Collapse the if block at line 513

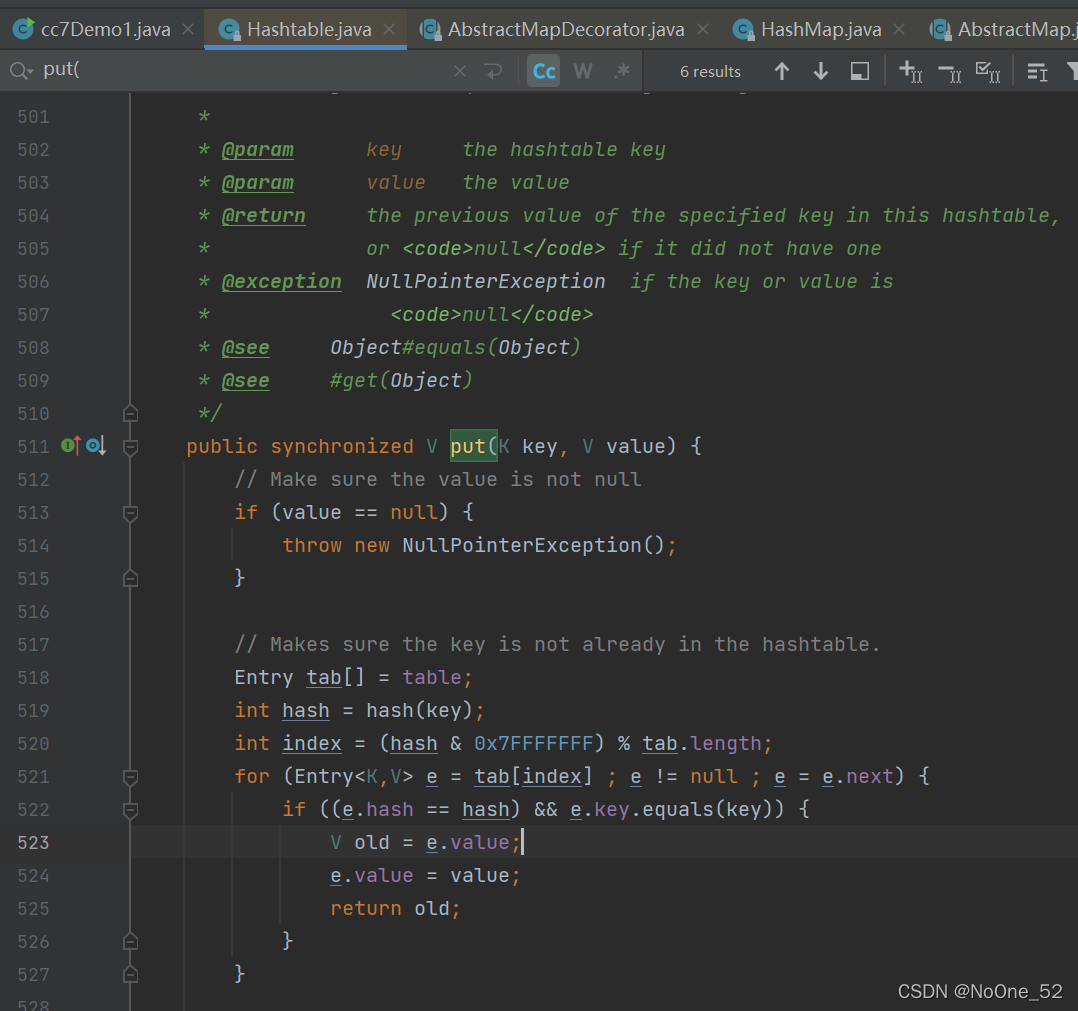[x=131, y=513]
